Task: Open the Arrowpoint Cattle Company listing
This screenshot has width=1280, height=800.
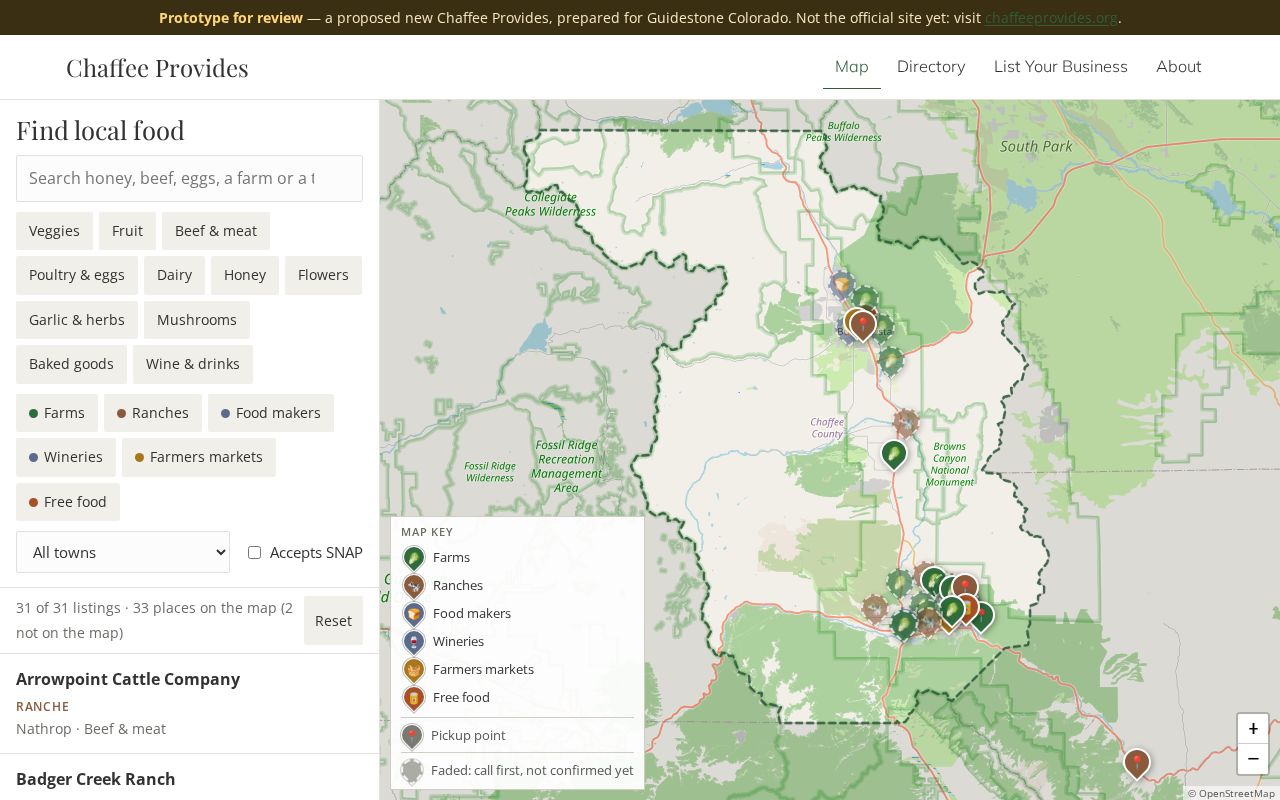Action: pyautogui.click(x=190, y=704)
